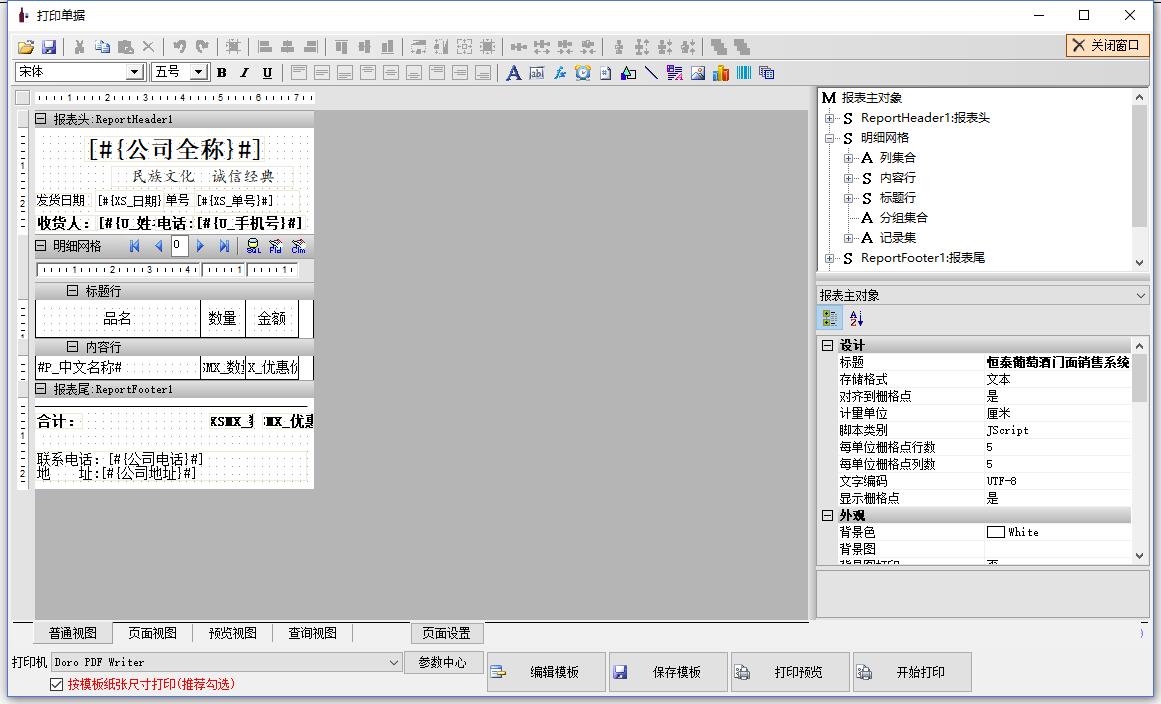Open the 报表主对象 object selector dropdown
The image size is (1161, 704).
coord(1140,295)
